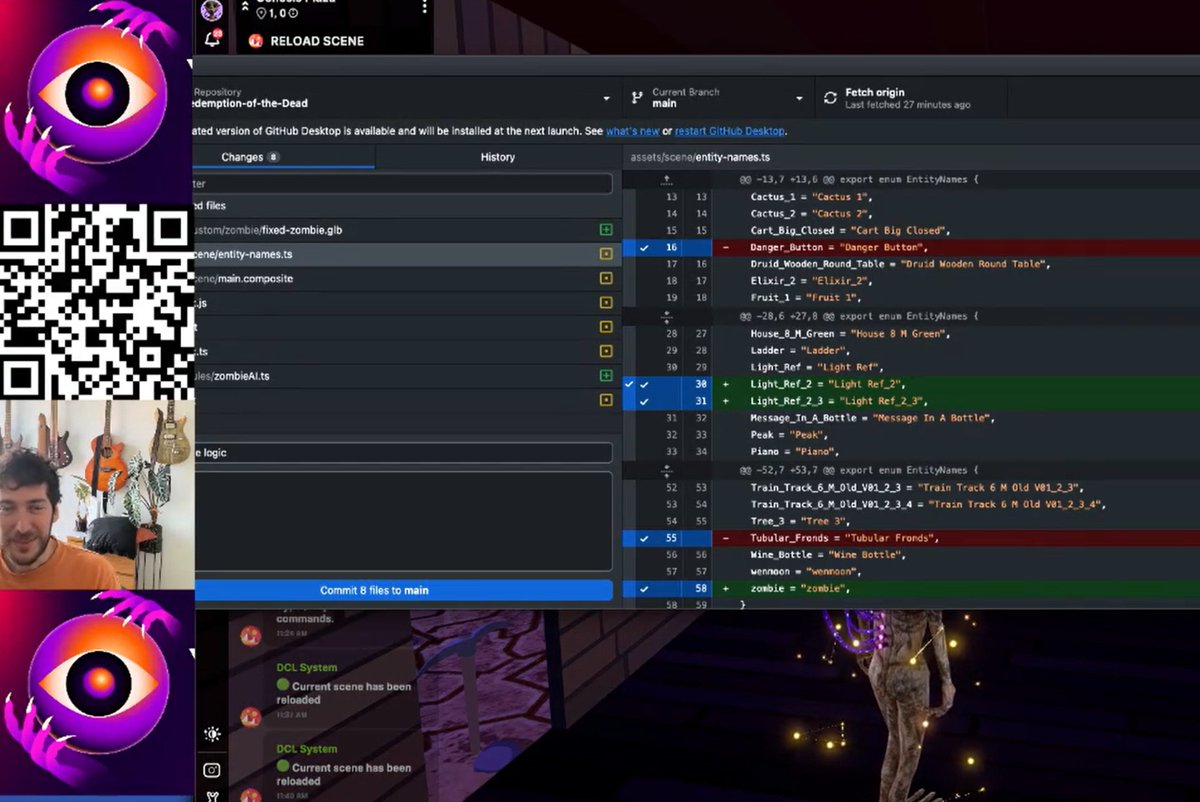Image resolution: width=1200 pixels, height=802 pixels.
Task: Open the redemption-of-the-Dead repository dropdown
Action: [x=400, y=97]
